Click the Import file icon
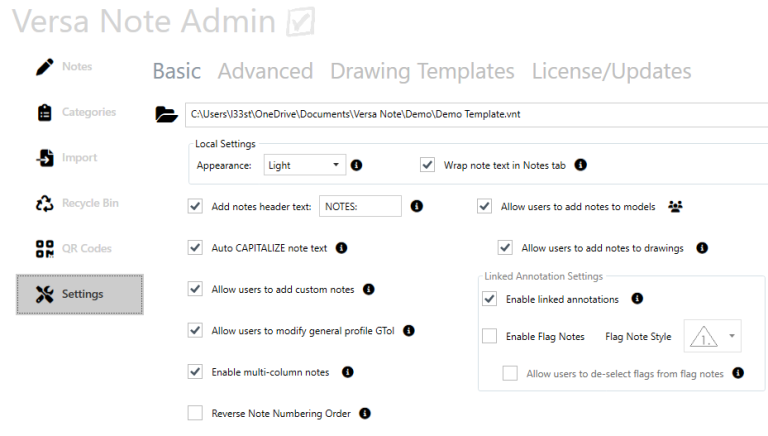The width and height of the screenshot is (768, 436). point(45,158)
